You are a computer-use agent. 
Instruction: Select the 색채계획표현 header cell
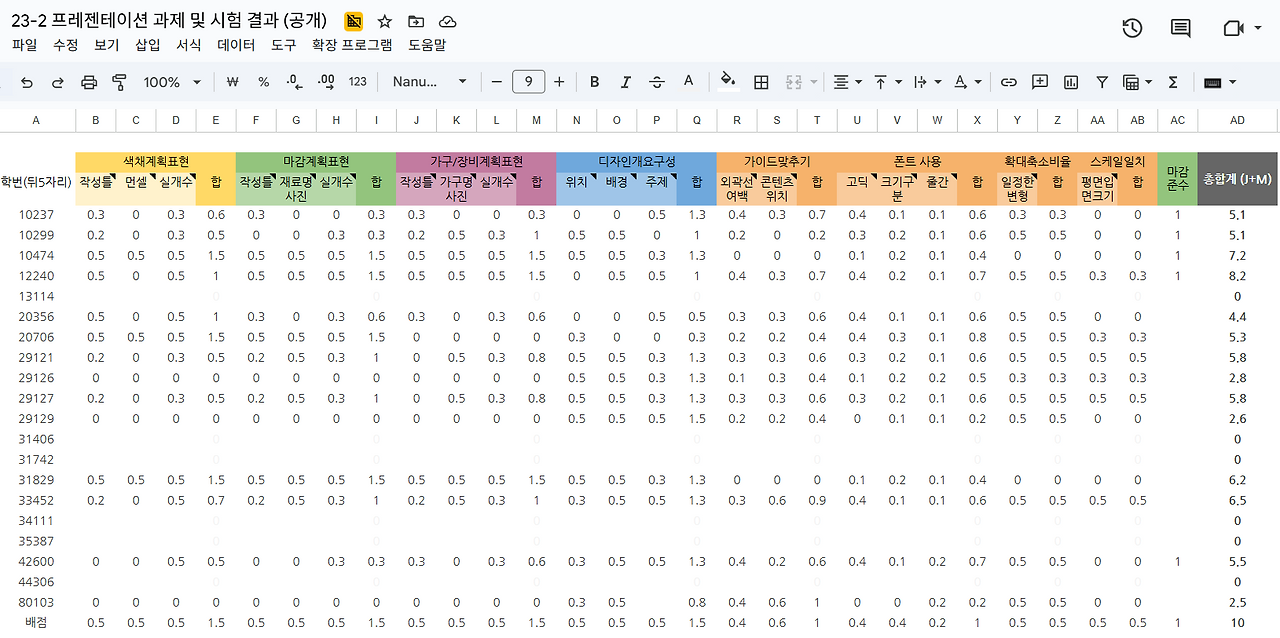click(x=156, y=162)
